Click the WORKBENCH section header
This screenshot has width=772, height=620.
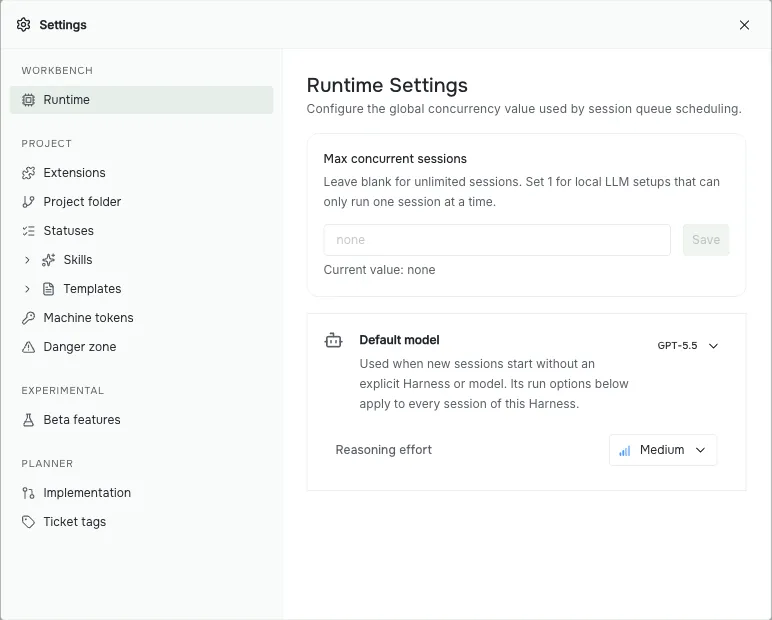pos(57,70)
